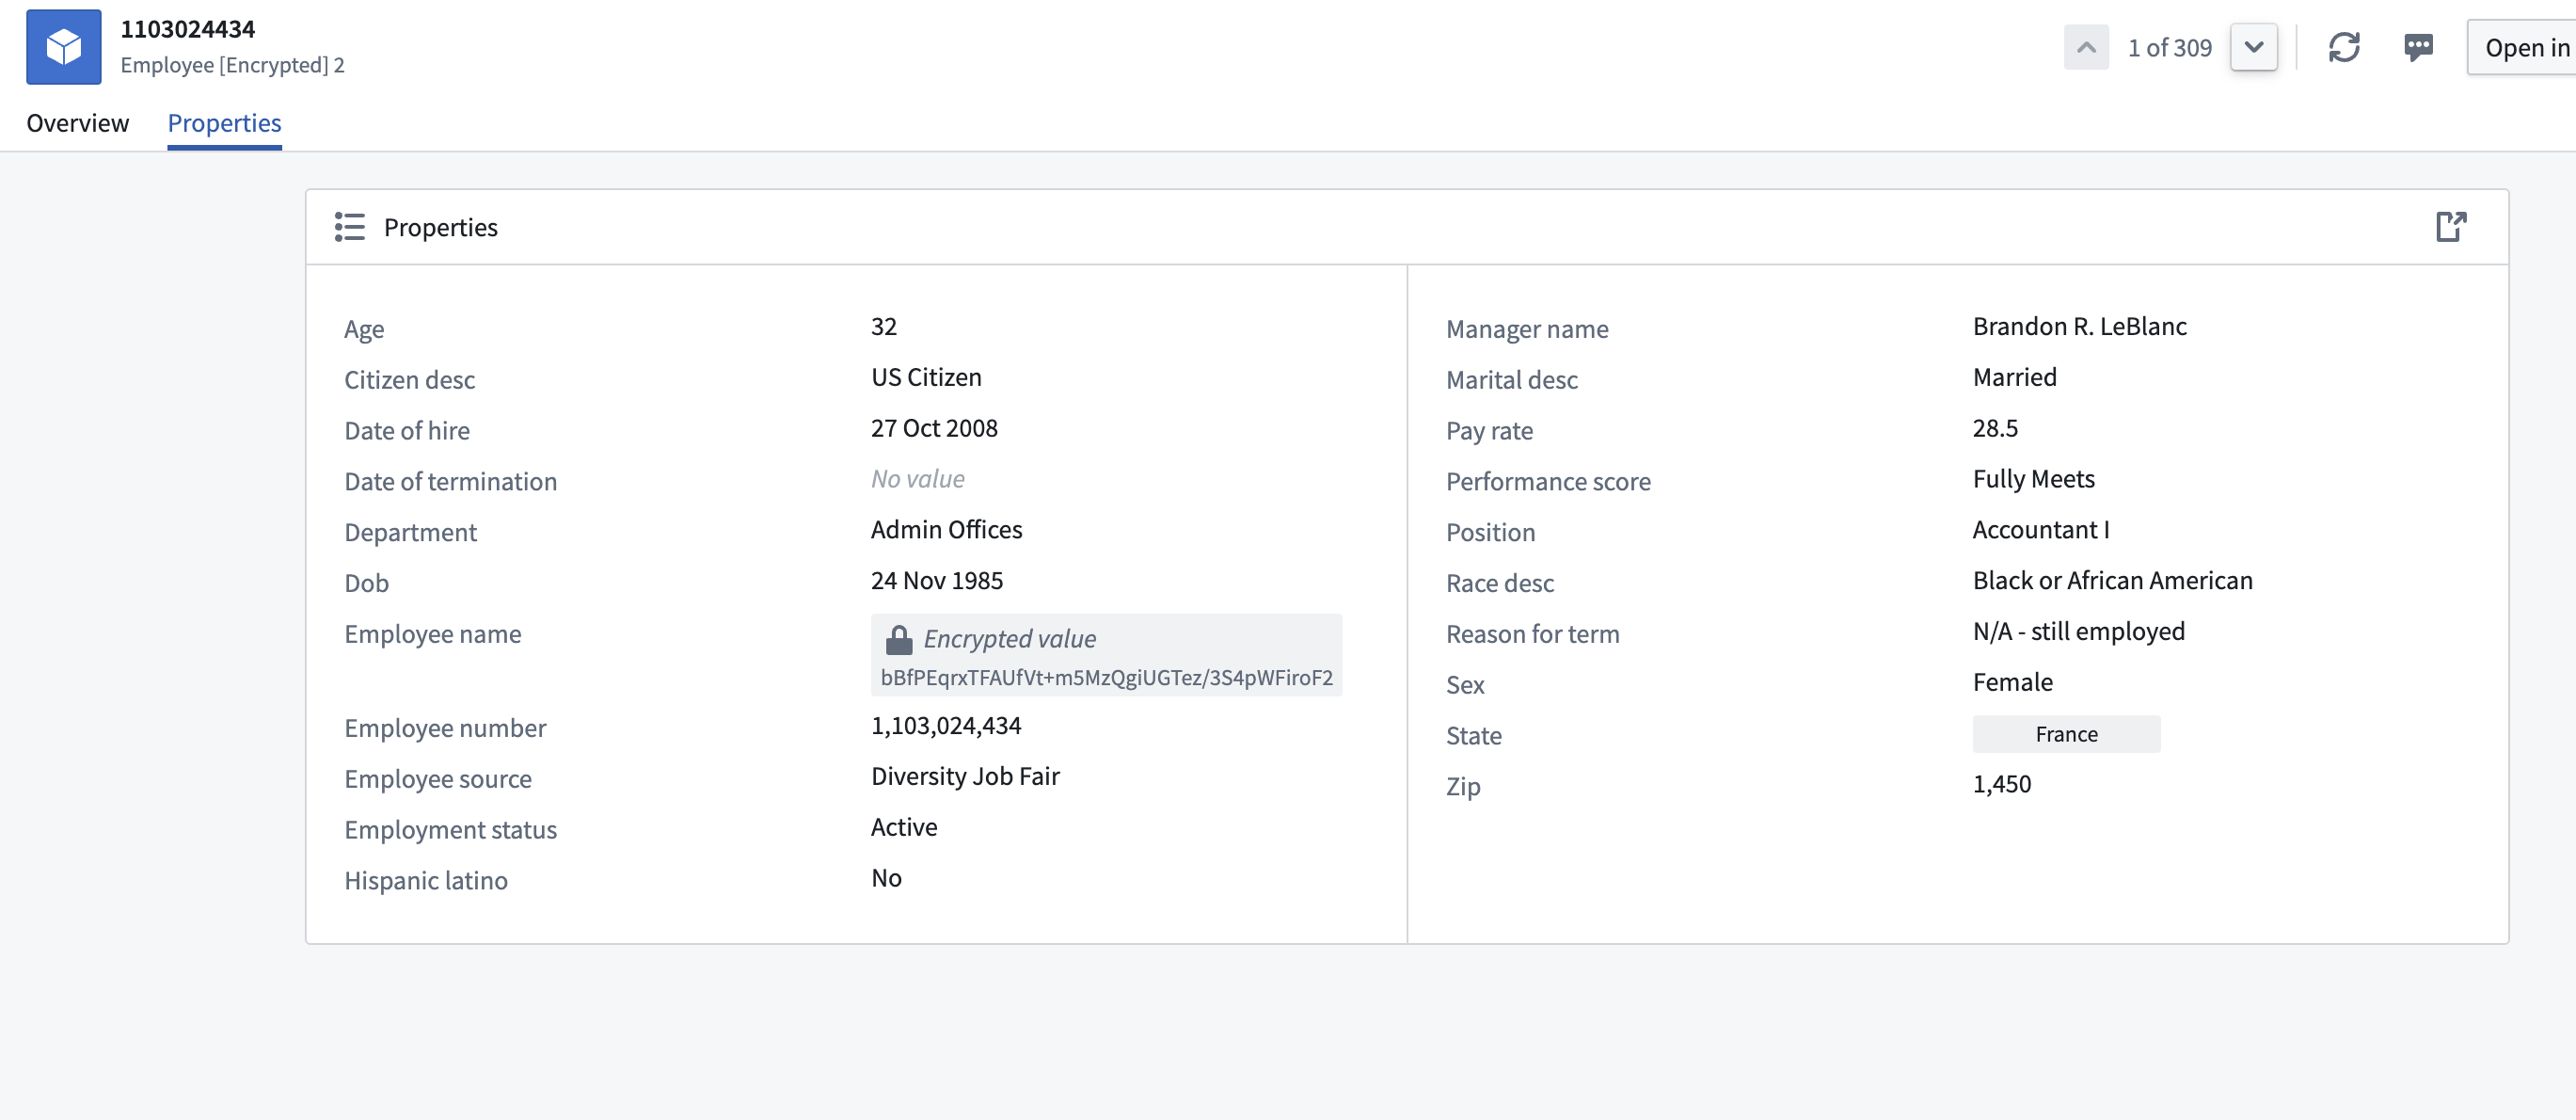Screen dimensions: 2576x1120
Task: Open the comments speech bubble icon
Action: pyautogui.click(x=2418, y=47)
